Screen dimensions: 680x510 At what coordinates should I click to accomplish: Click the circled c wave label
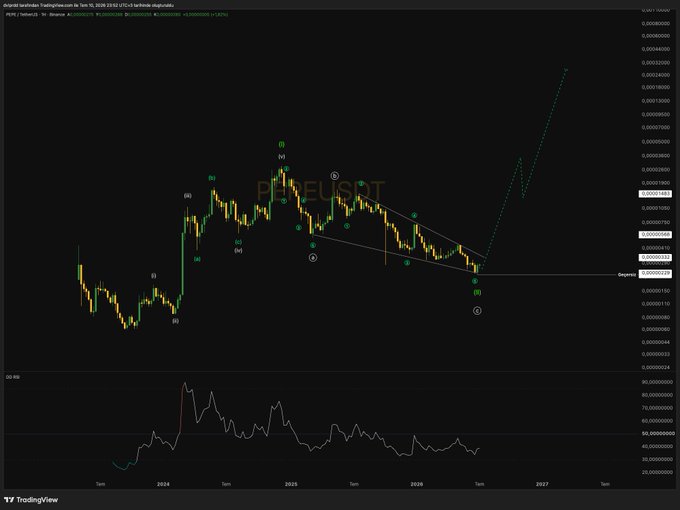[477, 311]
